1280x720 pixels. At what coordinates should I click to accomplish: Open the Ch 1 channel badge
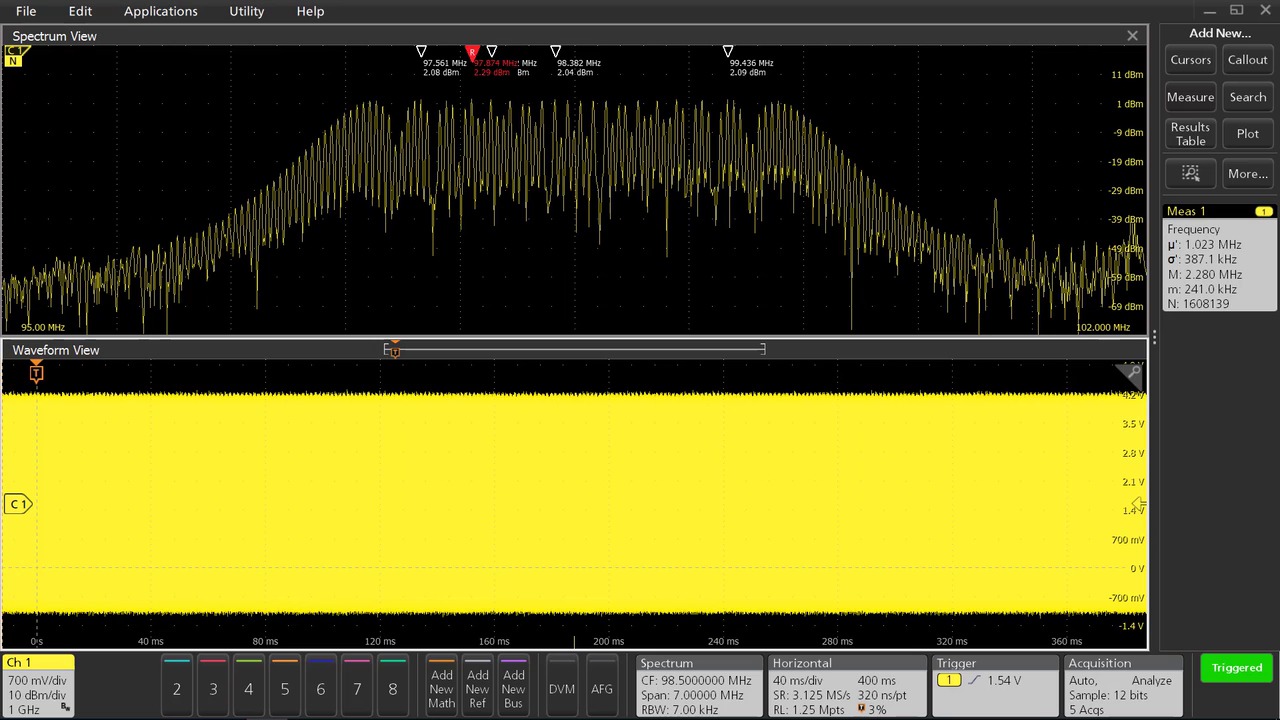38,685
